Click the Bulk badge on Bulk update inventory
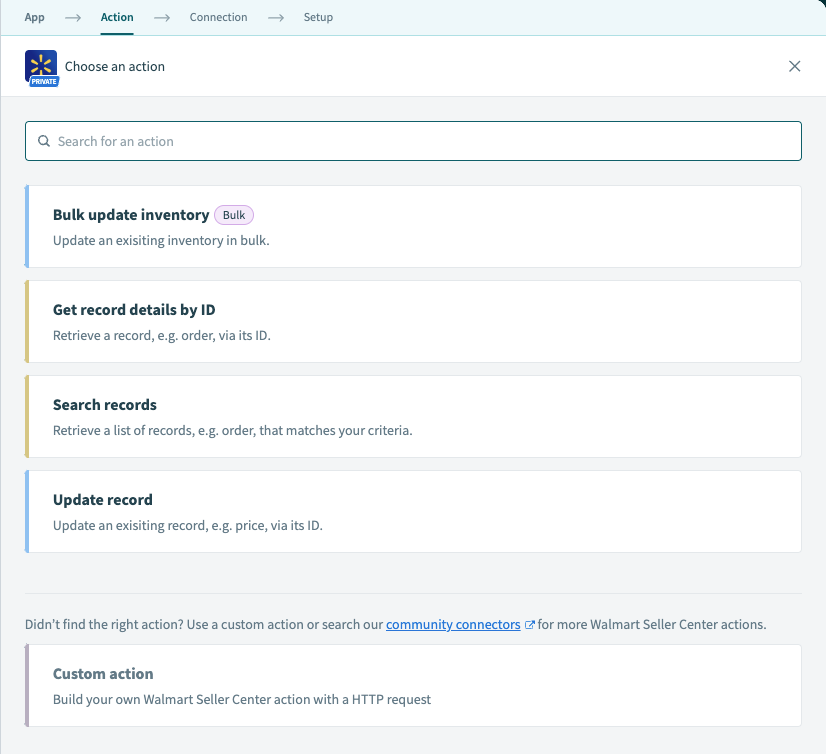 click(x=233, y=214)
